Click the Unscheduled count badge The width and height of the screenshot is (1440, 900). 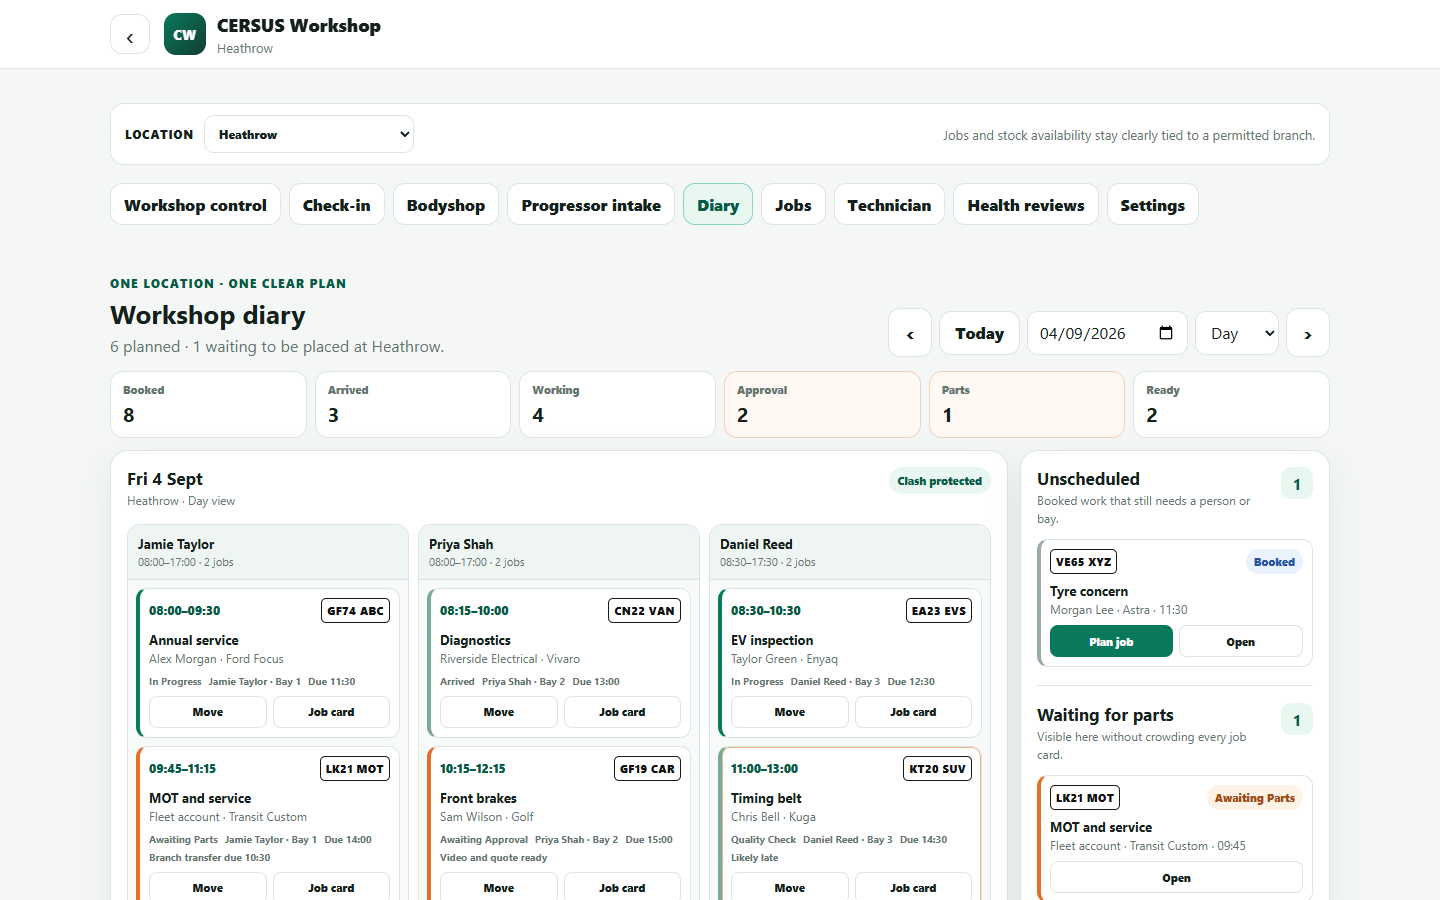[x=1297, y=484]
